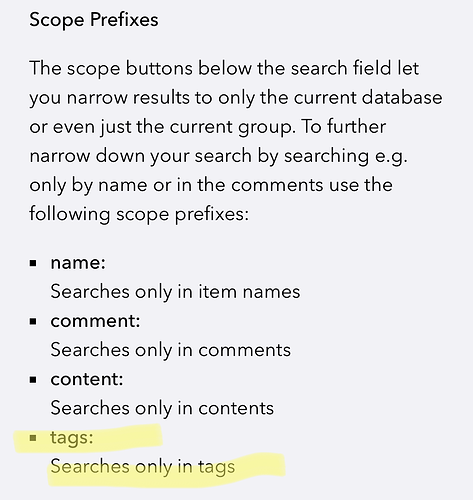Click text 'Searches only in comments'
This screenshot has width=473, height=500.
[171, 350]
